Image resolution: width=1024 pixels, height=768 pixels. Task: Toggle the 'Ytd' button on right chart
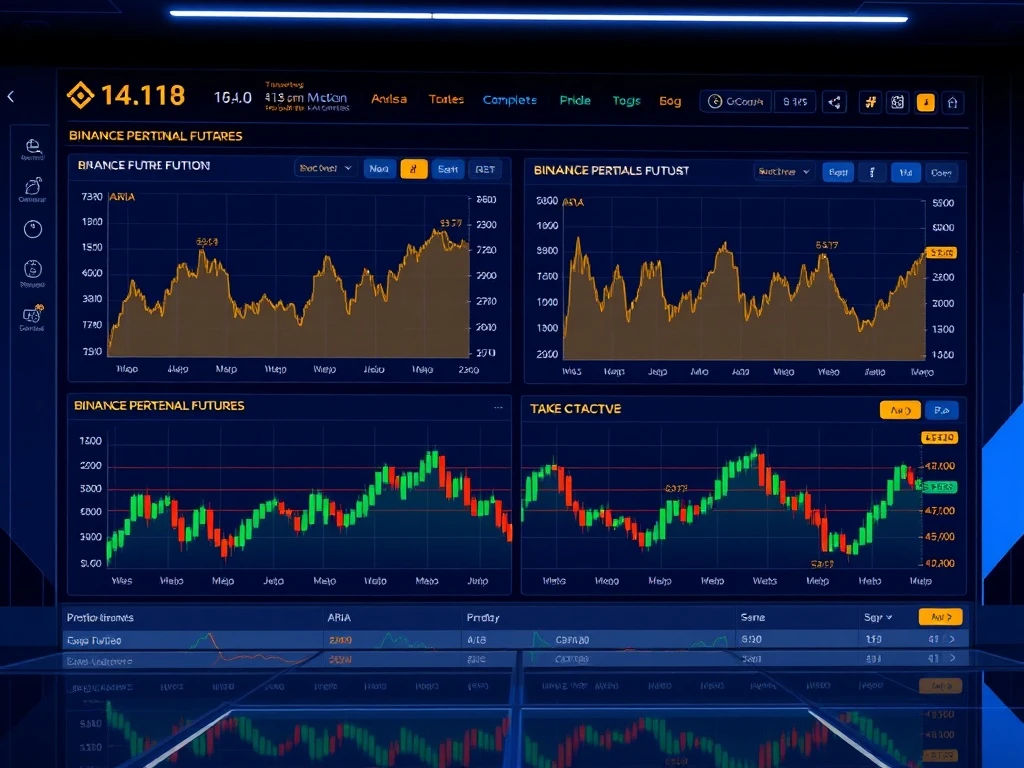(x=906, y=172)
